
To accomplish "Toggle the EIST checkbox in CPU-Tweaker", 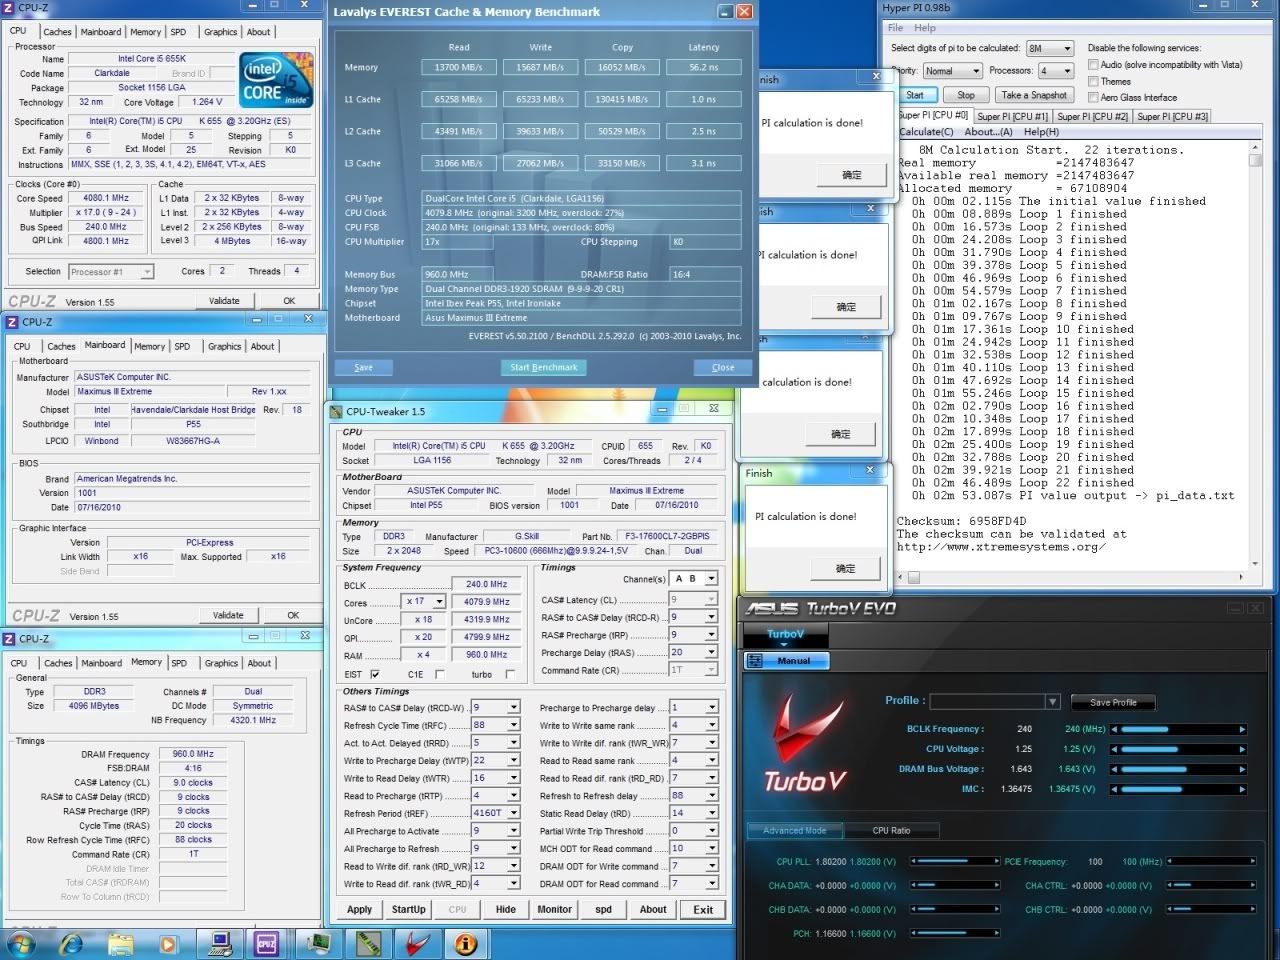I will pyautogui.click(x=375, y=674).
